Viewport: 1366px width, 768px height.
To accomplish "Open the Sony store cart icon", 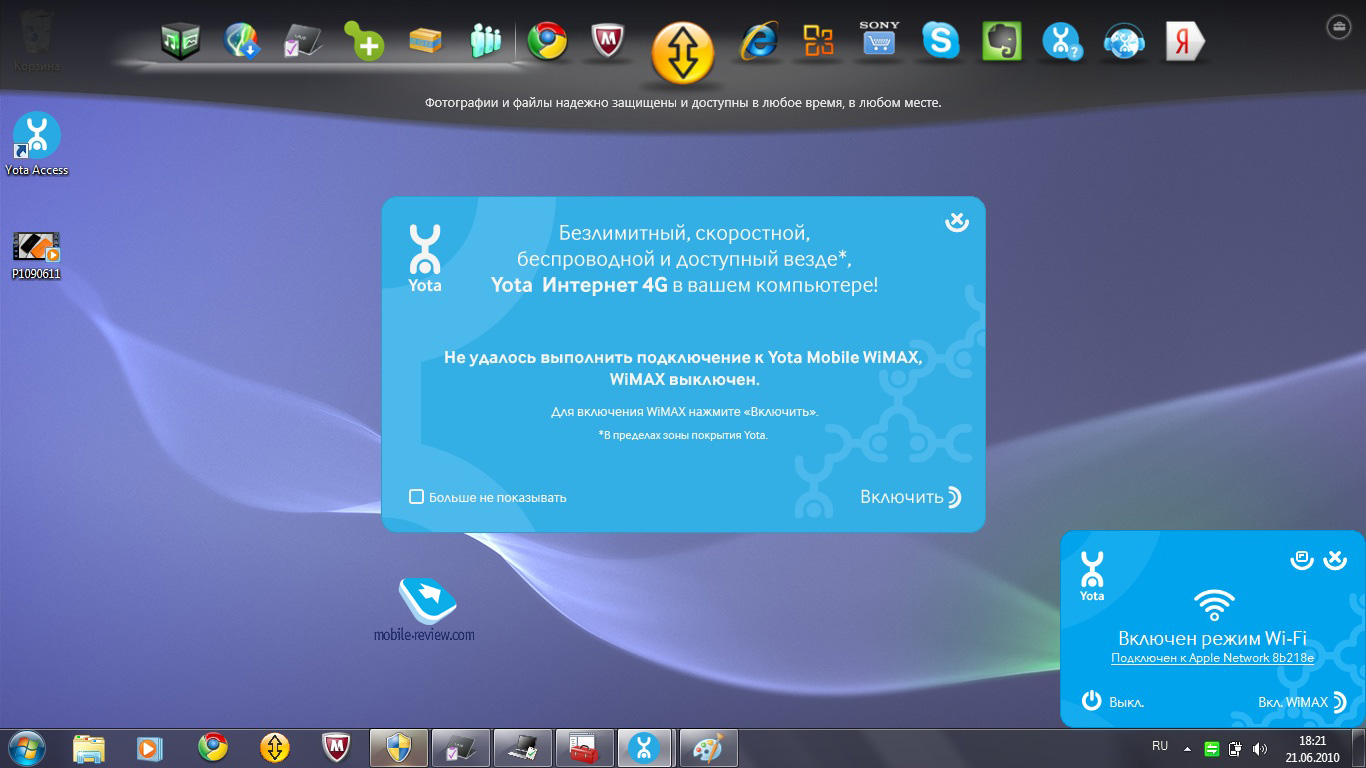I will coord(879,40).
